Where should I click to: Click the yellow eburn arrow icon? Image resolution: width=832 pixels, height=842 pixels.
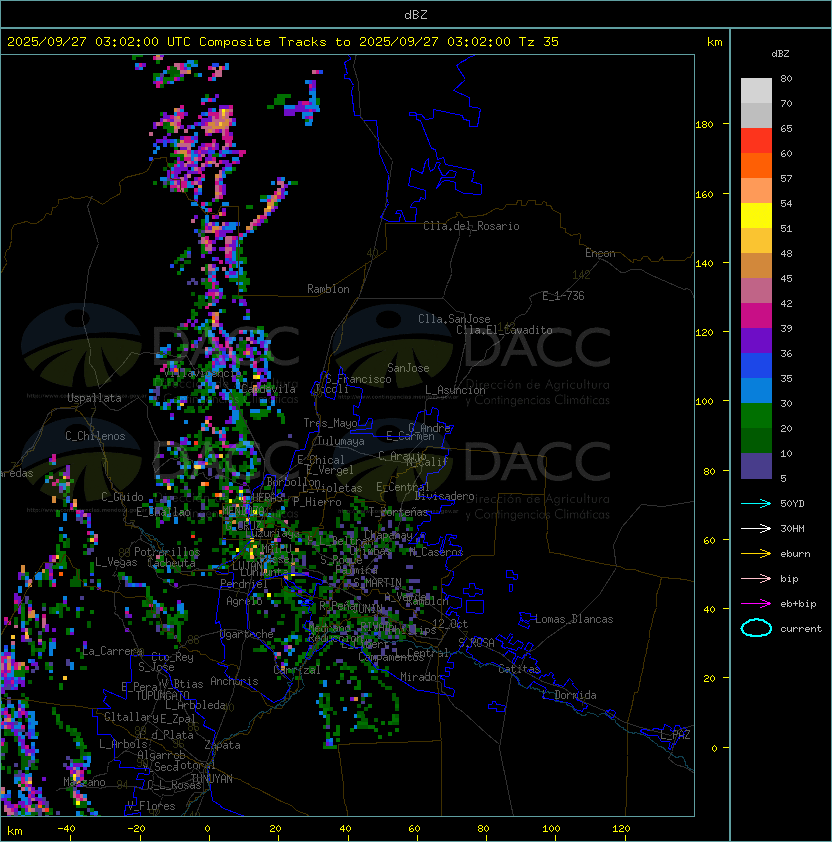(756, 554)
